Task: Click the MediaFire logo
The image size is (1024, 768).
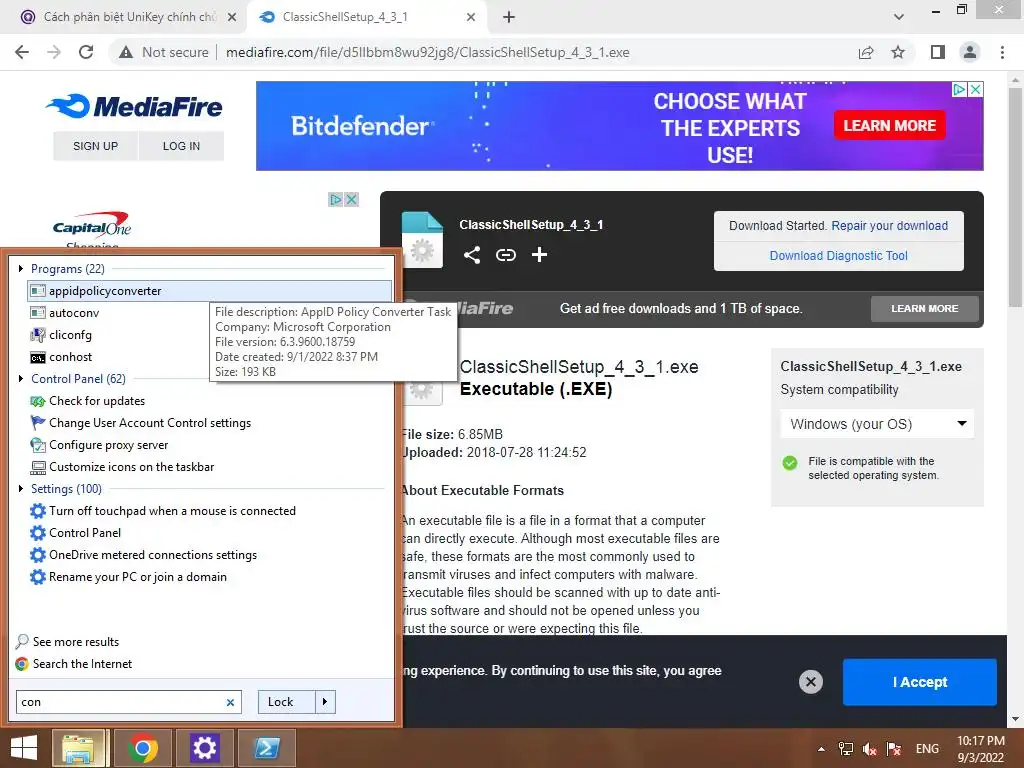Action: pos(135,106)
